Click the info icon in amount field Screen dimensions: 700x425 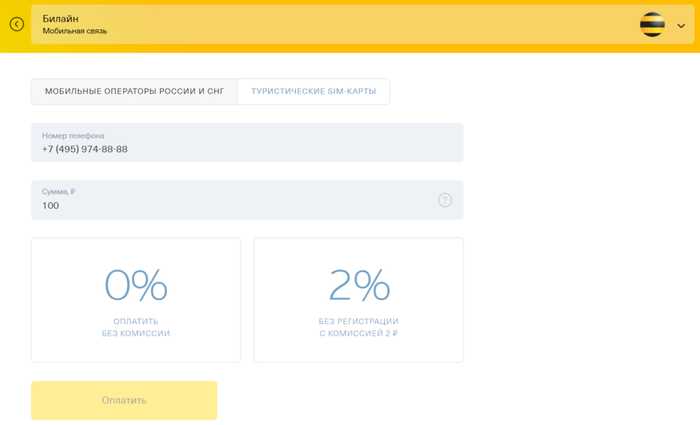[445, 200]
